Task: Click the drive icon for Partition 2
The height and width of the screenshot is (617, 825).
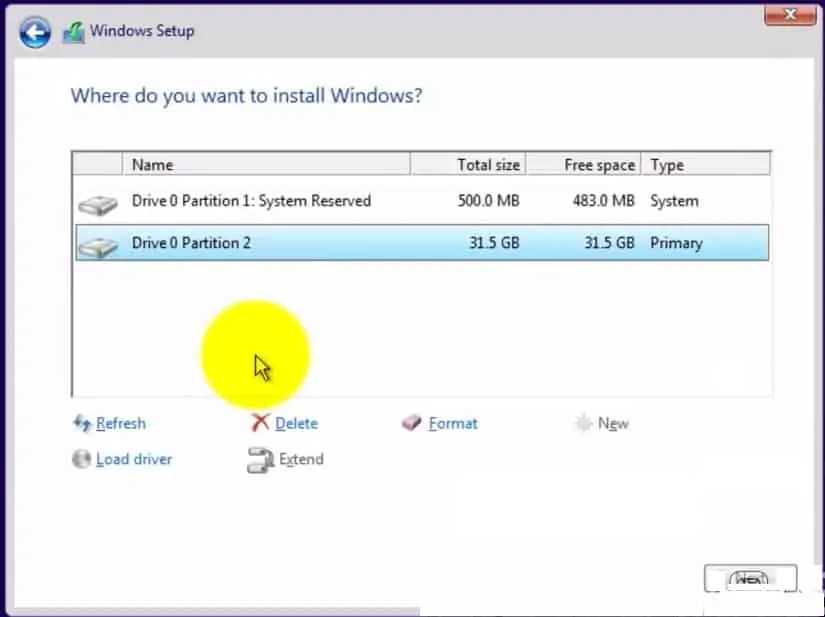Action: 98,246
